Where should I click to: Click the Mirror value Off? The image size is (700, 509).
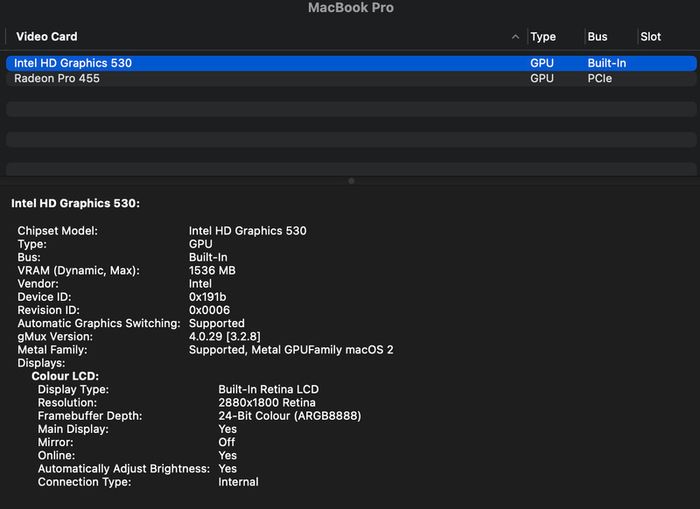point(226,442)
